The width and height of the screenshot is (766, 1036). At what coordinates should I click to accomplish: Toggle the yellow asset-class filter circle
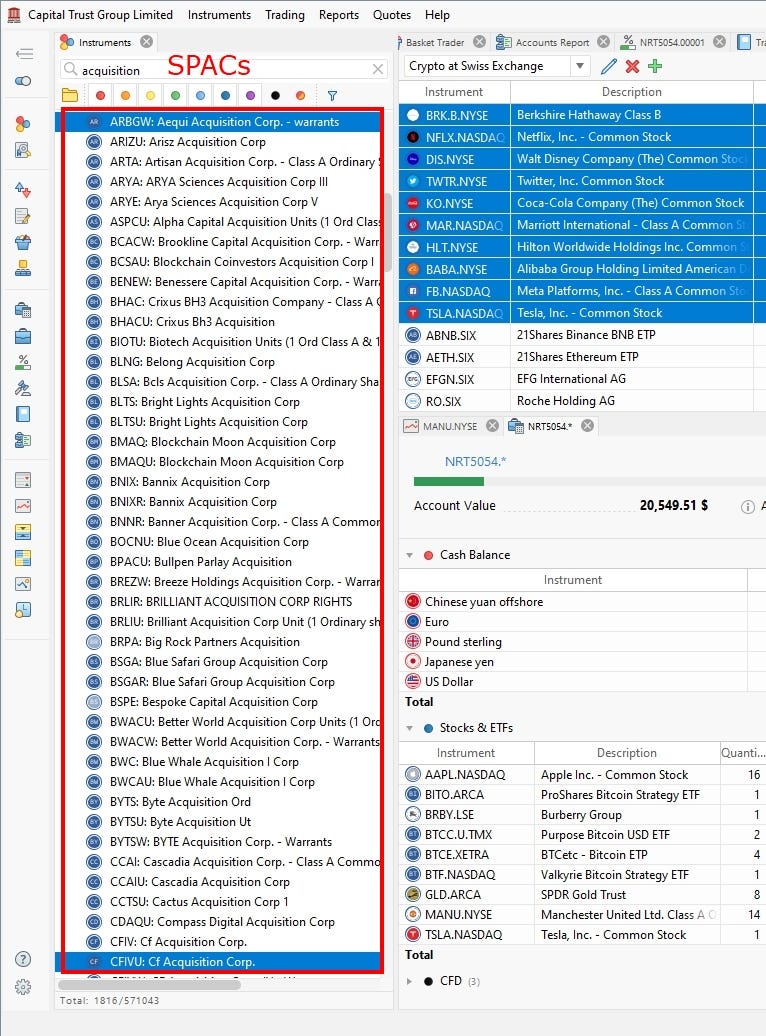click(x=151, y=96)
